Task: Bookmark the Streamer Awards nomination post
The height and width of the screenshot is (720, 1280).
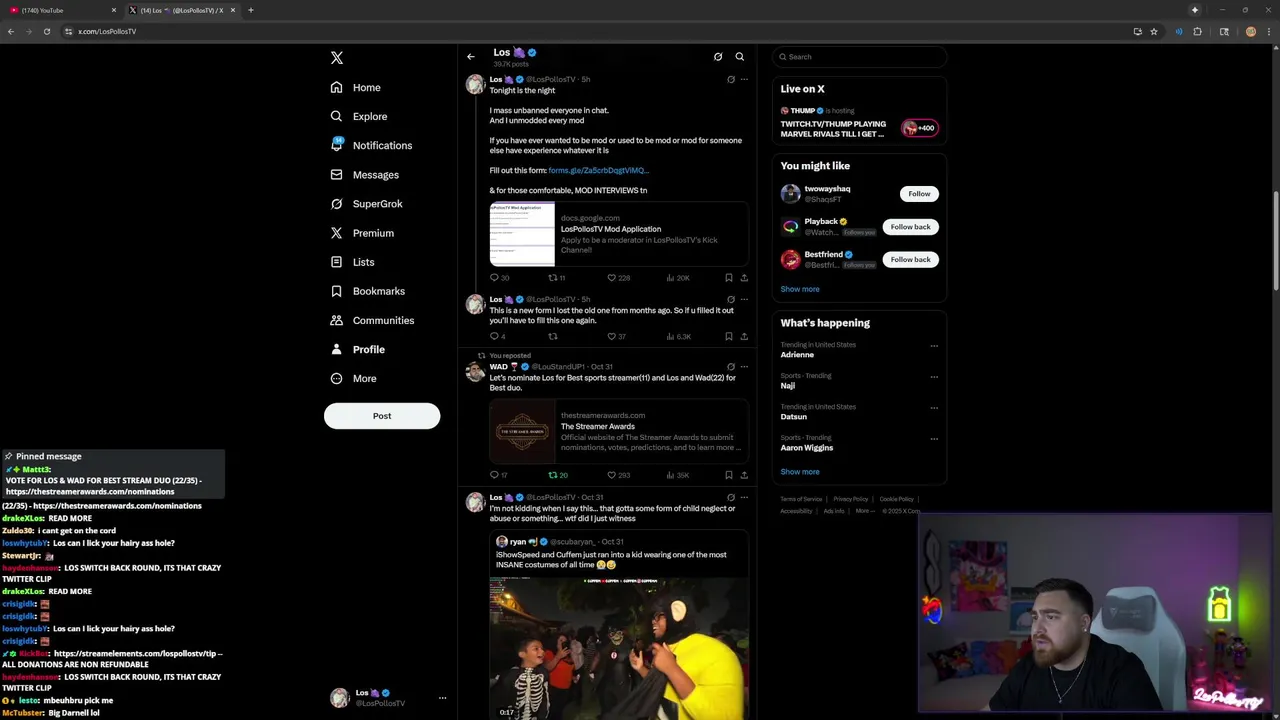Action: pos(729,475)
